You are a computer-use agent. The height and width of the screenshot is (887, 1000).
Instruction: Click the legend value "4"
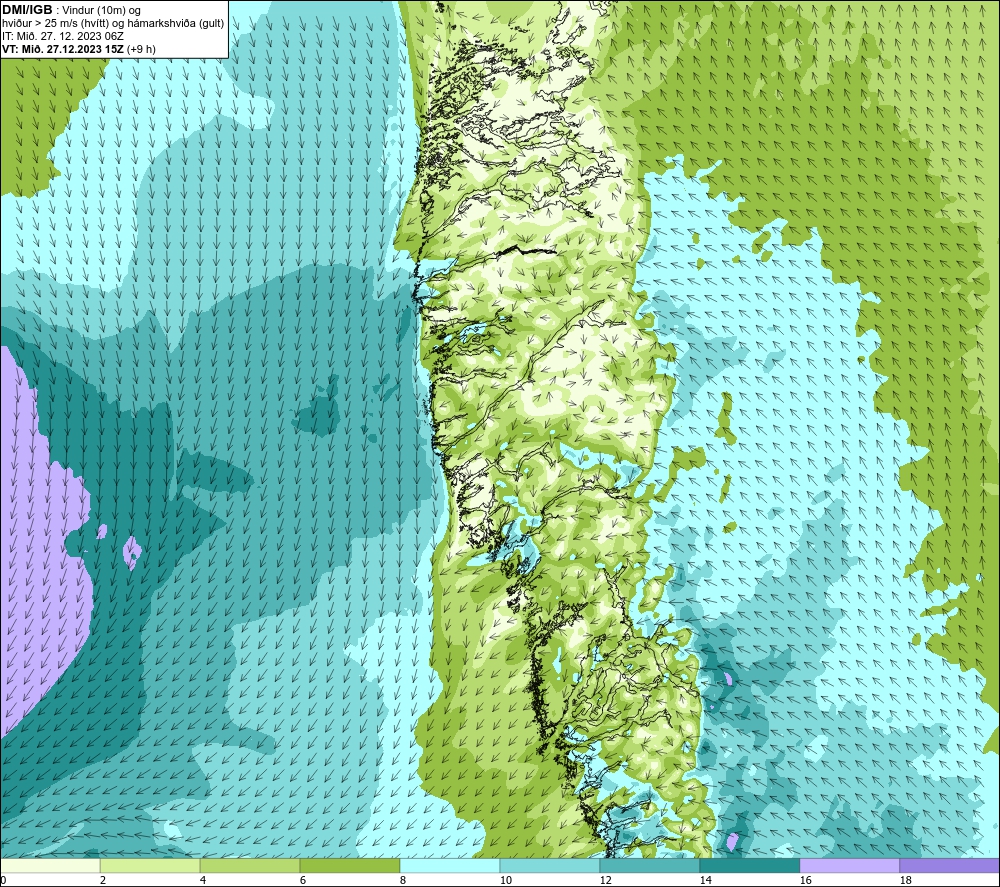[x=203, y=881]
